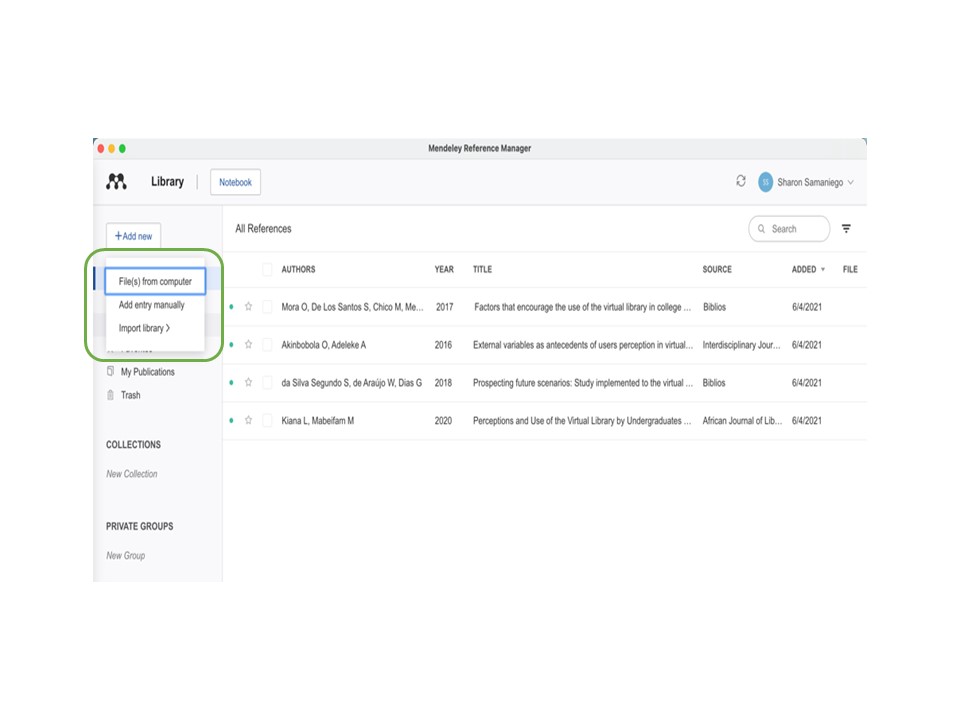Screen dimensions: 960x720
Task: Sort by YEAR column header
Action: click(444, 269)
